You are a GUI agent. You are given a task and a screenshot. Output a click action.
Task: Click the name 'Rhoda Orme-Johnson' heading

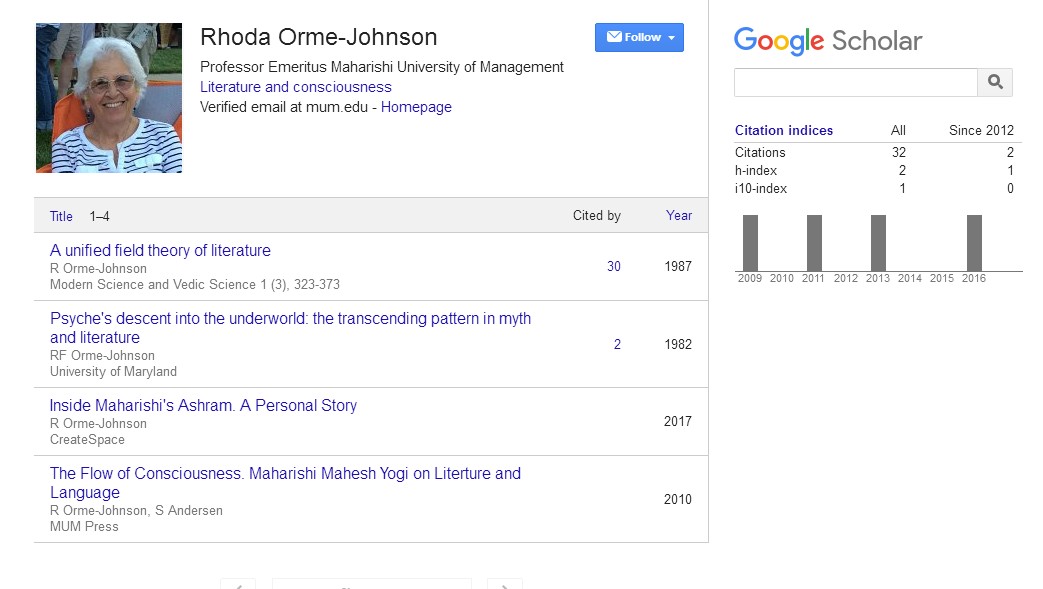pos(319,37)
